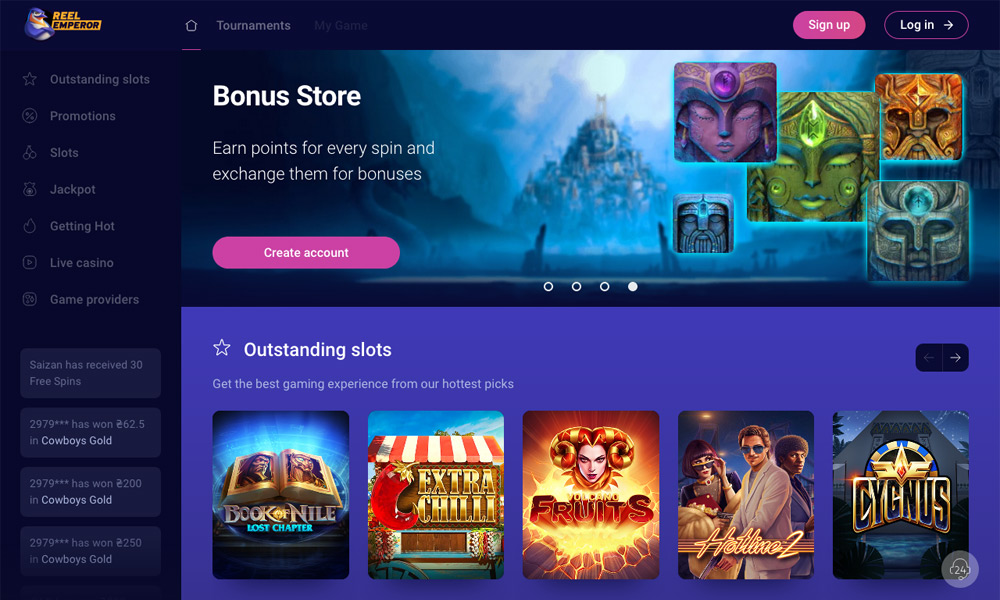The image size is (1000, 600).
Task: Click the home icon in top navigation
Action: point(191,26)
